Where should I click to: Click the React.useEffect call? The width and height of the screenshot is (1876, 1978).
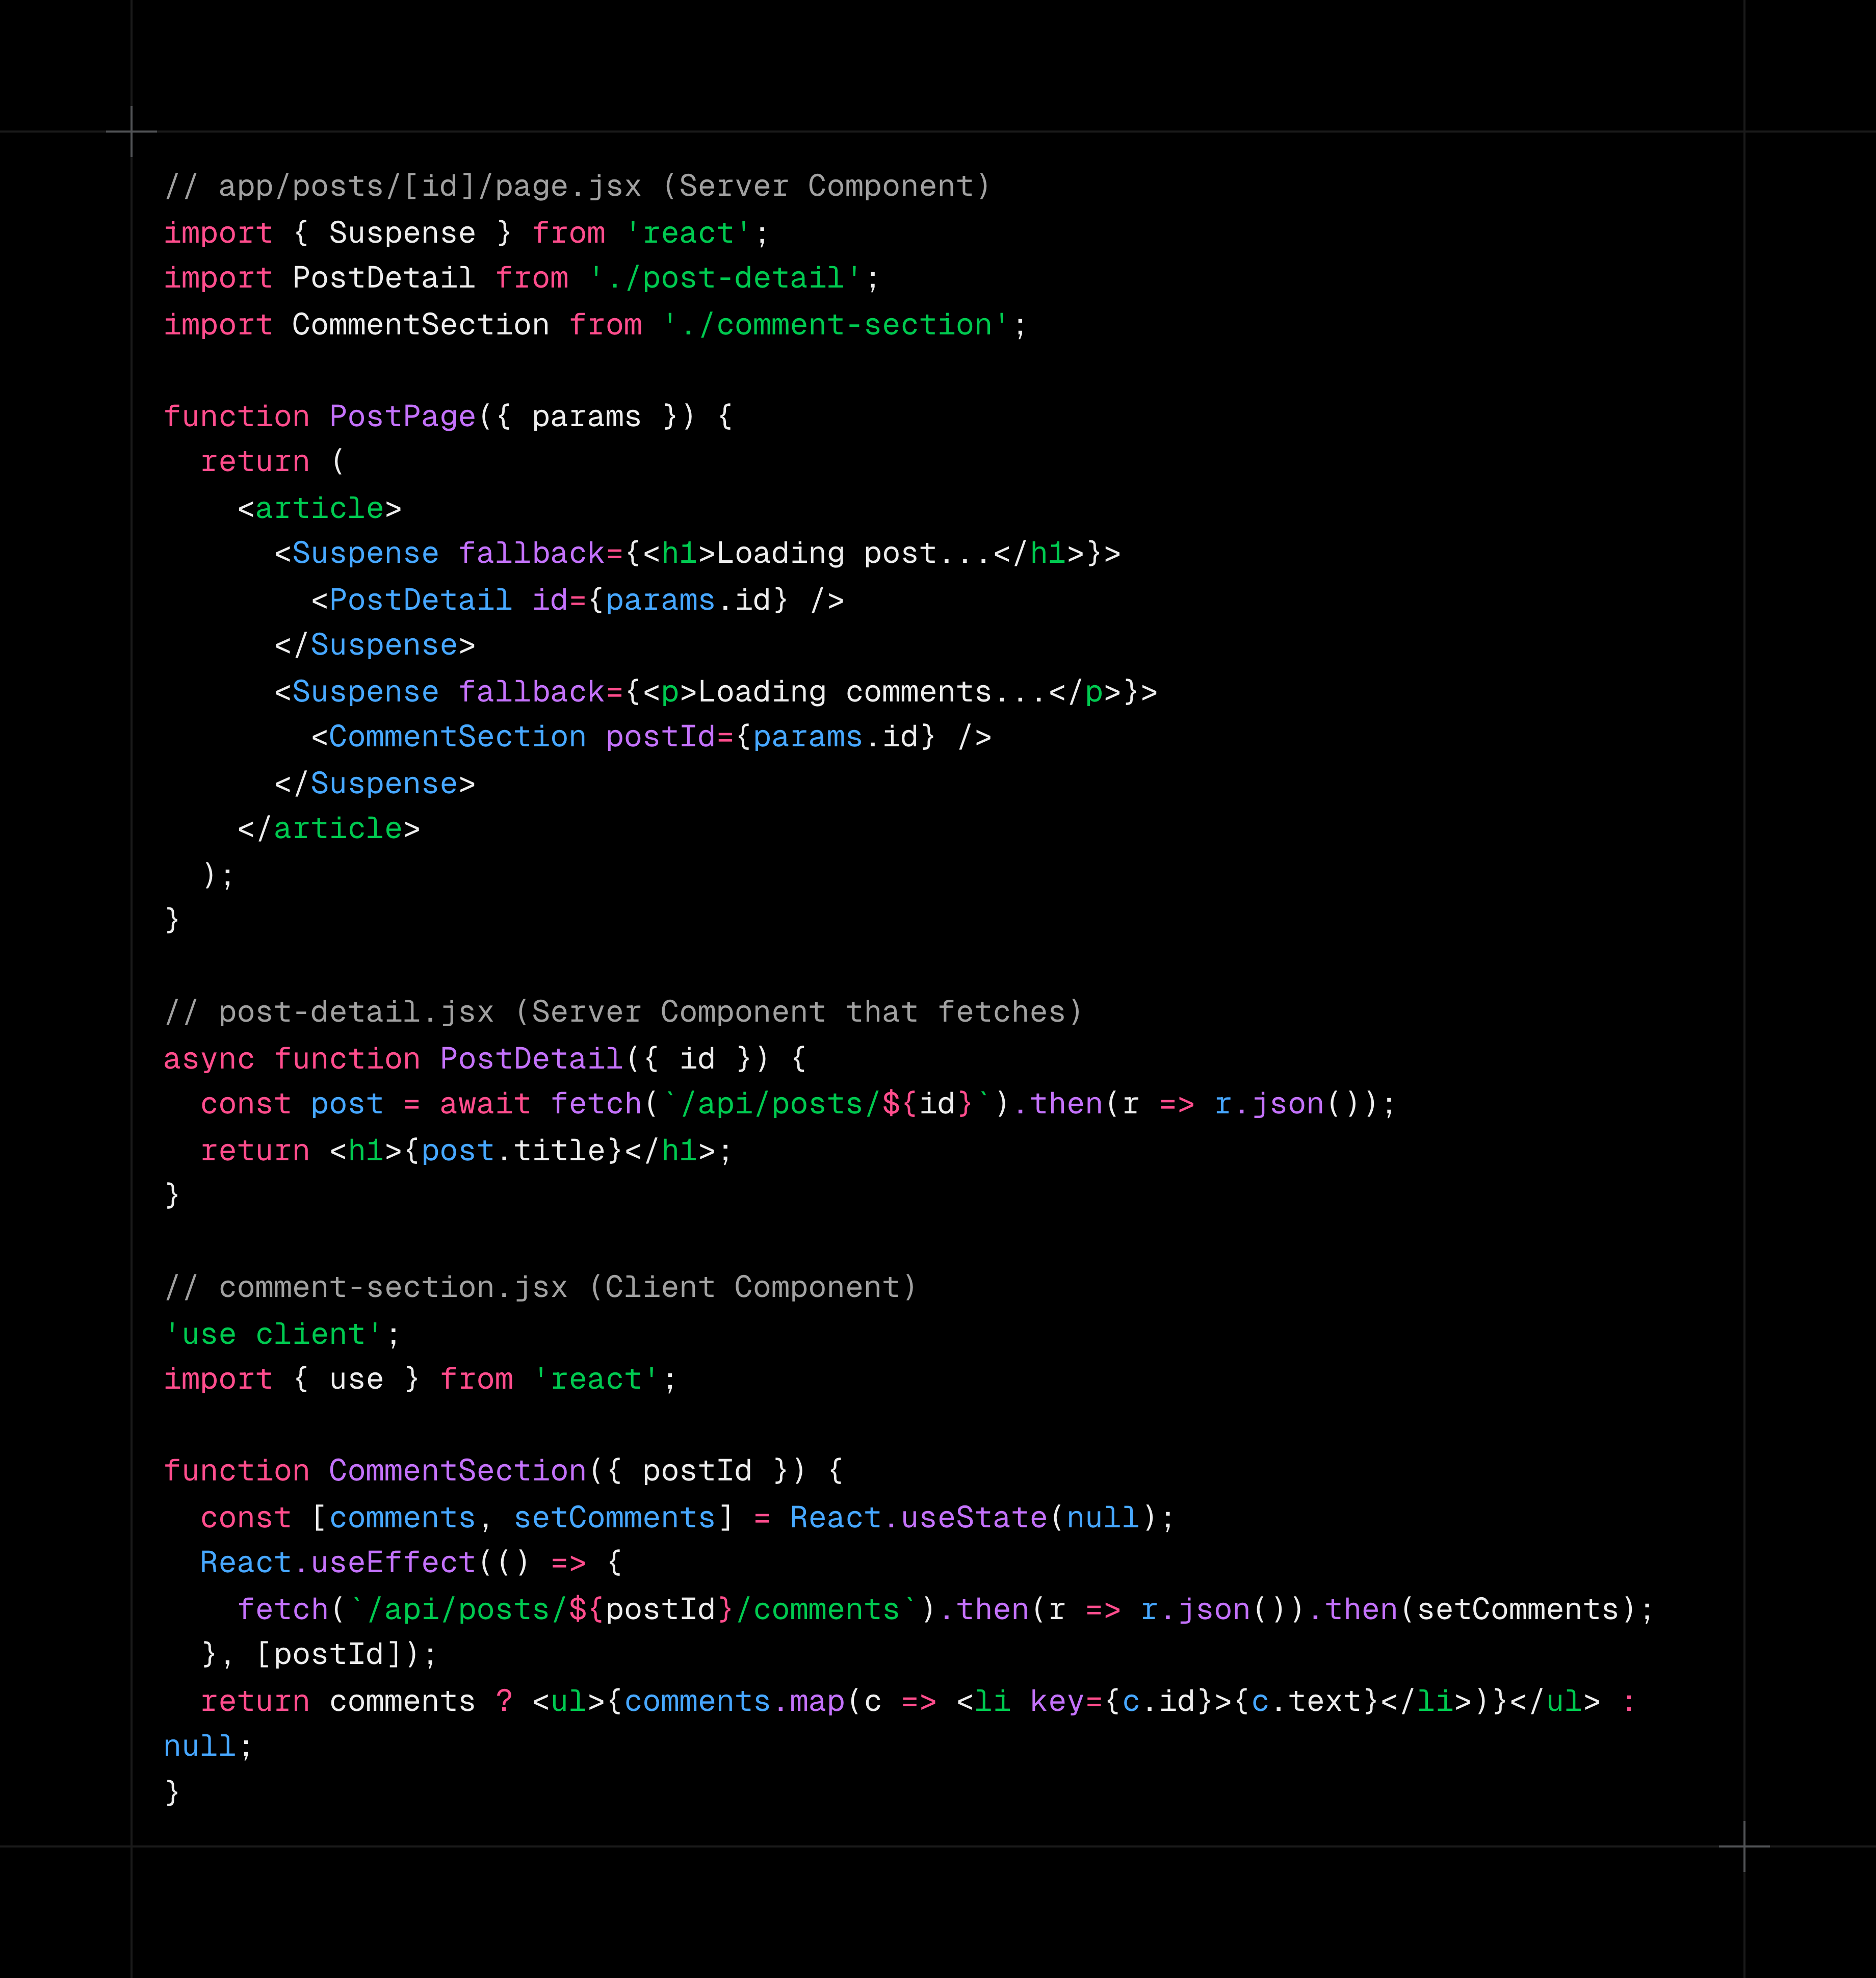point(338,1563)
